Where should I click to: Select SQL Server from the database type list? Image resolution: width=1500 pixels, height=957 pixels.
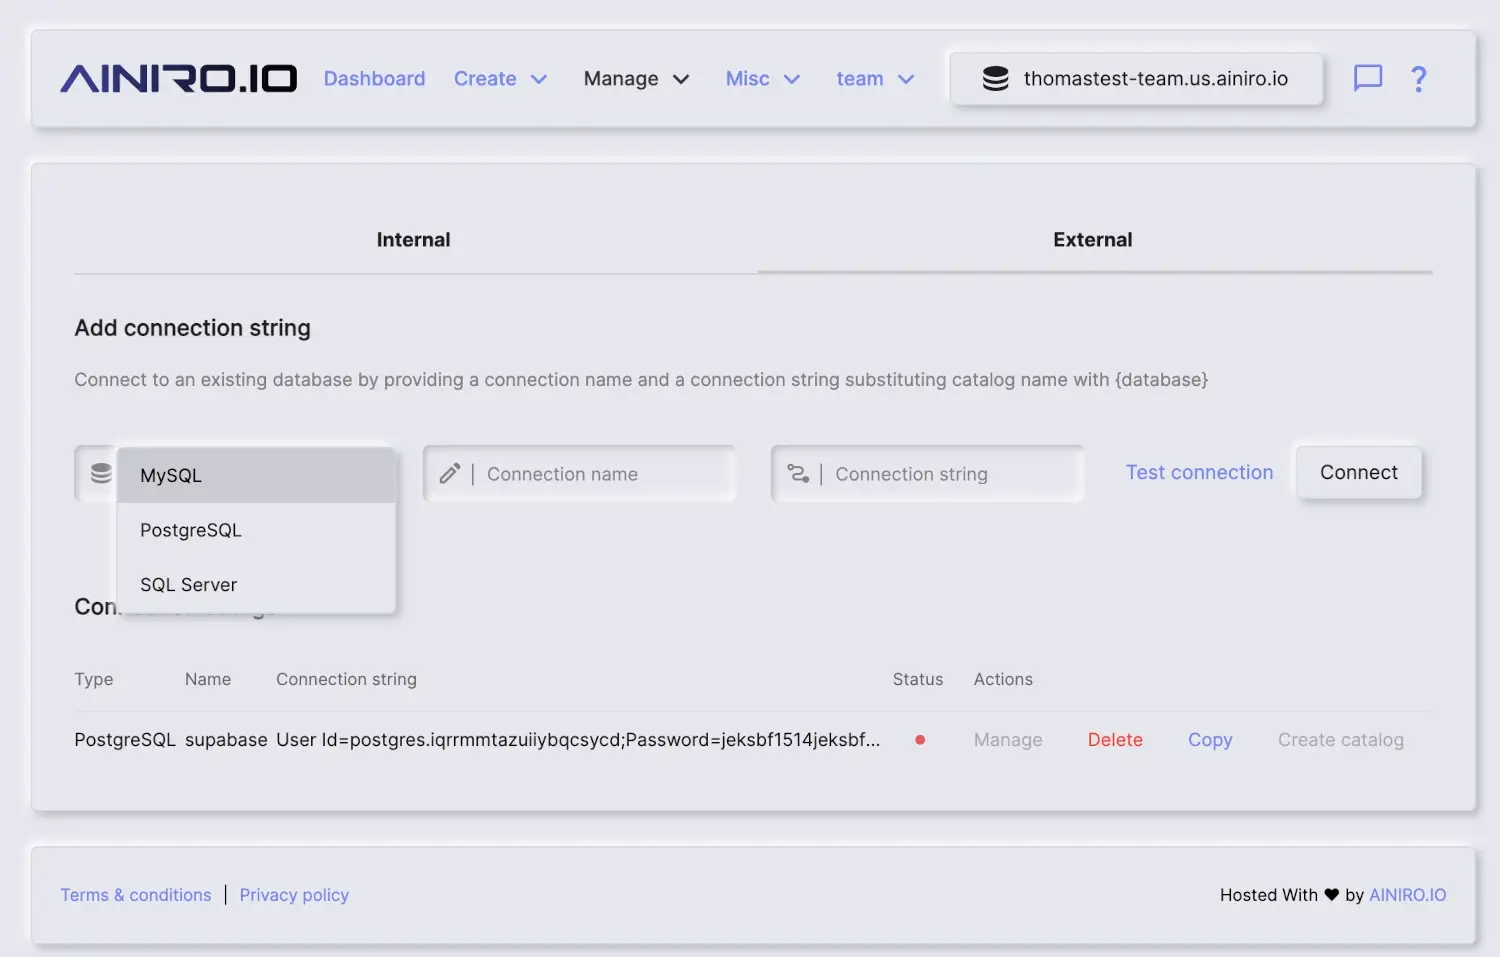coord(256,585)
